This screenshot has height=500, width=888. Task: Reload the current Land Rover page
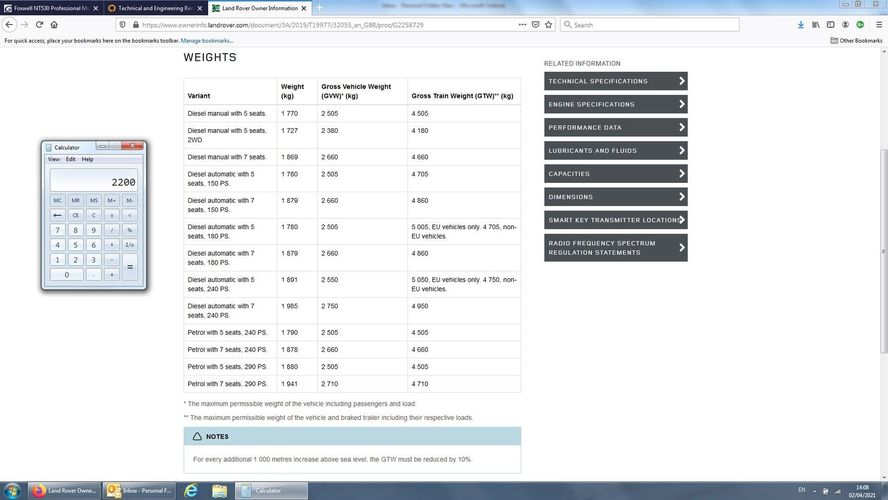coord(39,24)
